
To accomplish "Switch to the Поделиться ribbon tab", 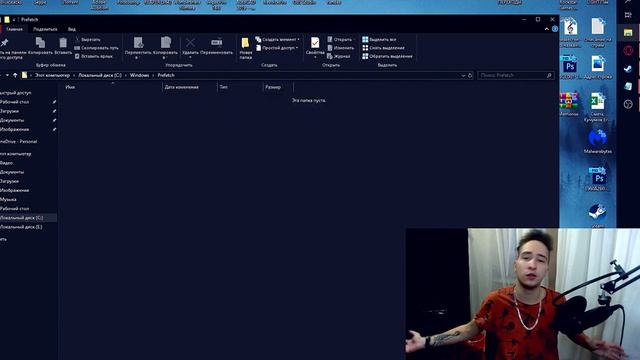I will point(45,29).
